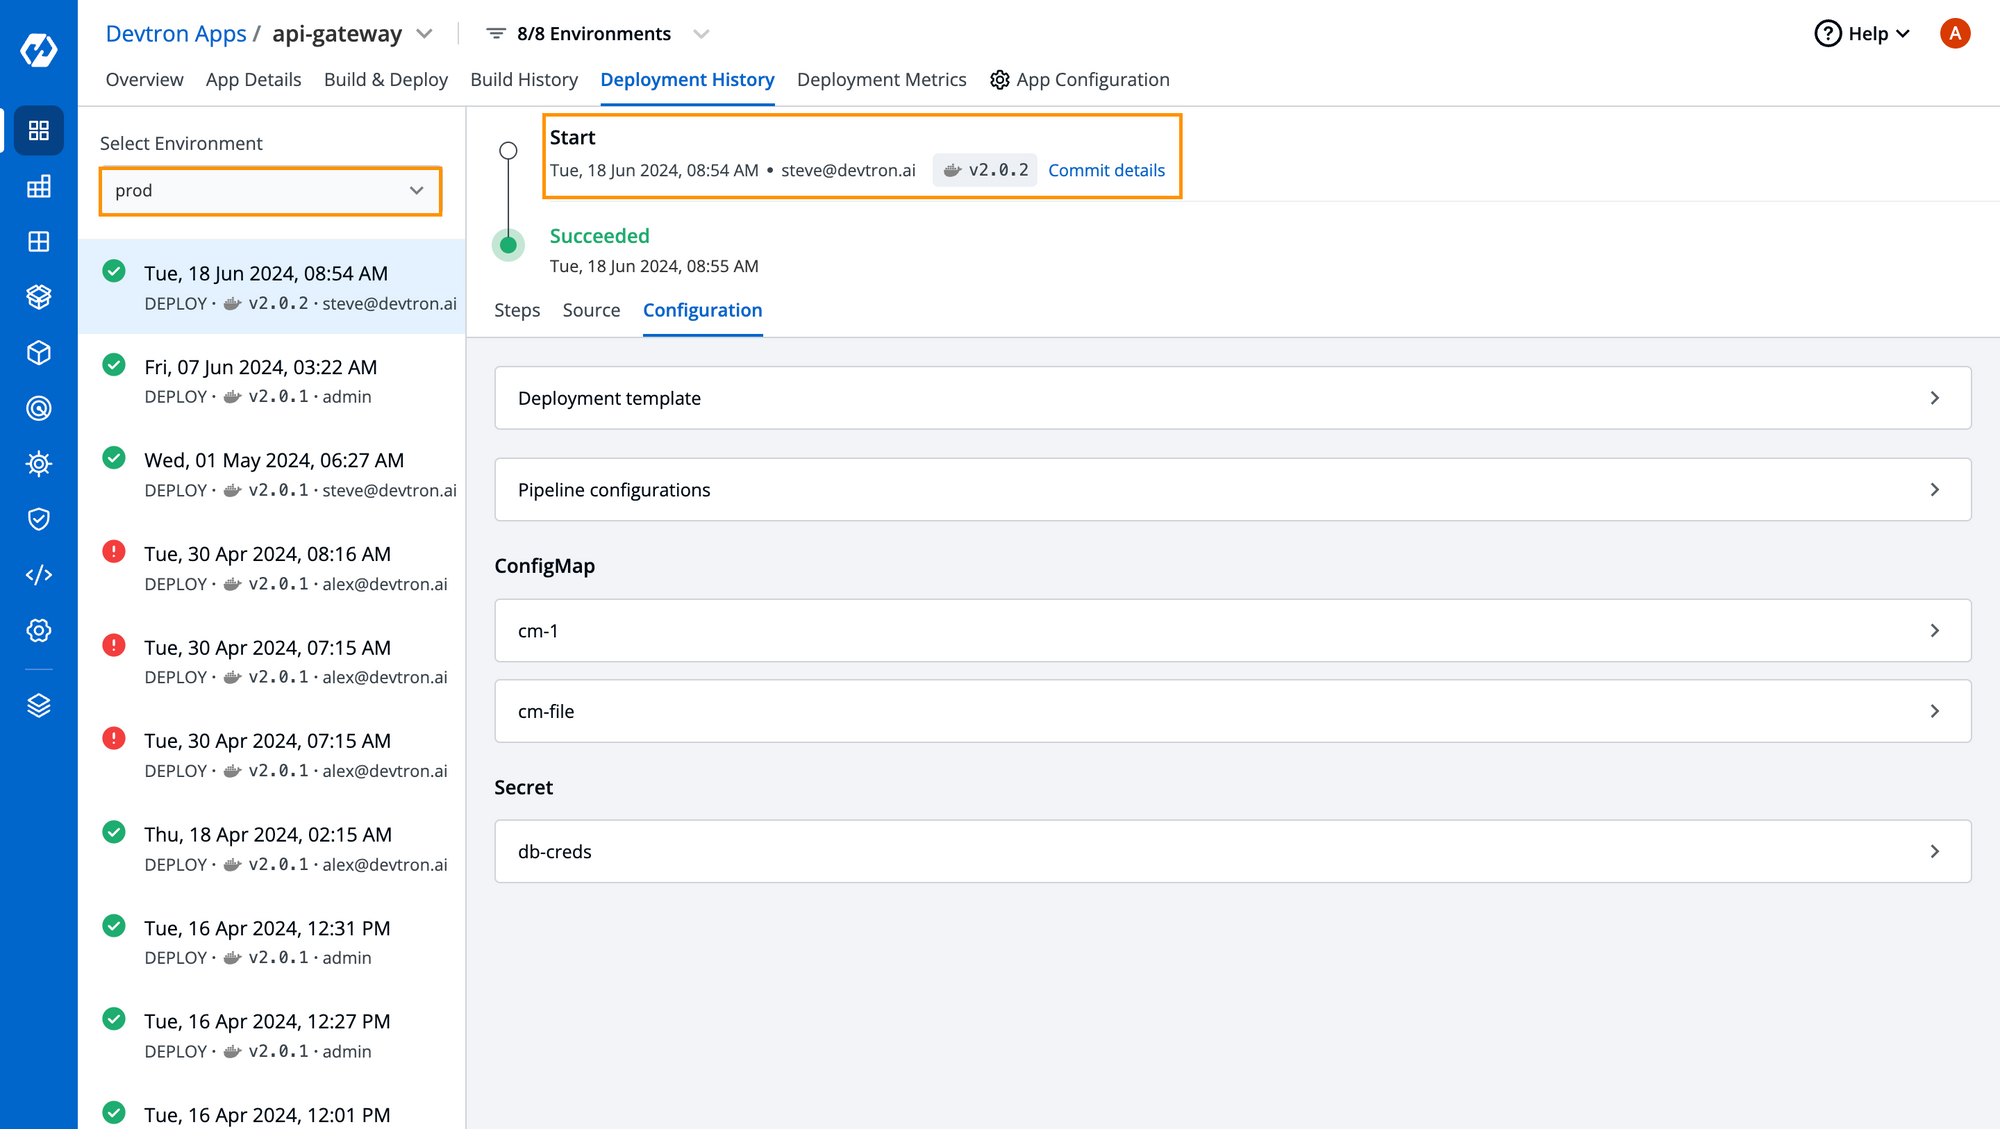Select the shield/security icon in sidebar

[x=37, y=519]
